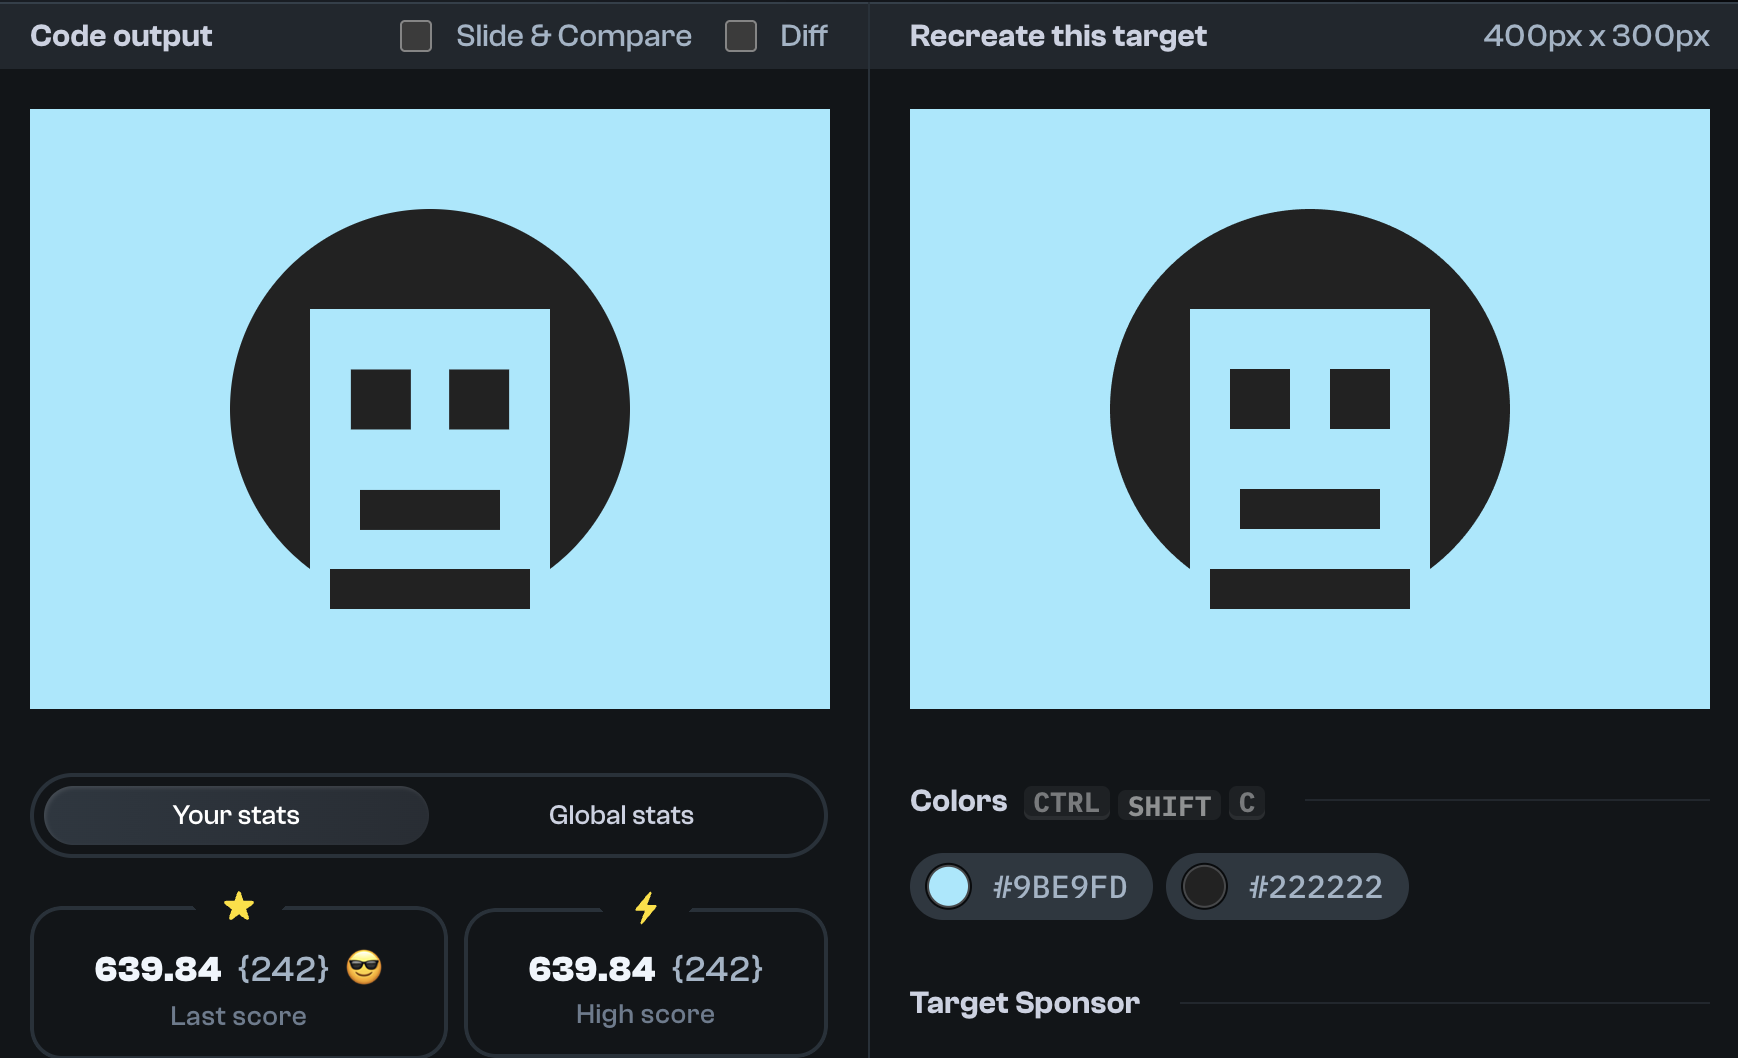Copy the #222222 color chip
The height and width of the screenshot is (1058, 1738).
click(x=1287, y=886)
